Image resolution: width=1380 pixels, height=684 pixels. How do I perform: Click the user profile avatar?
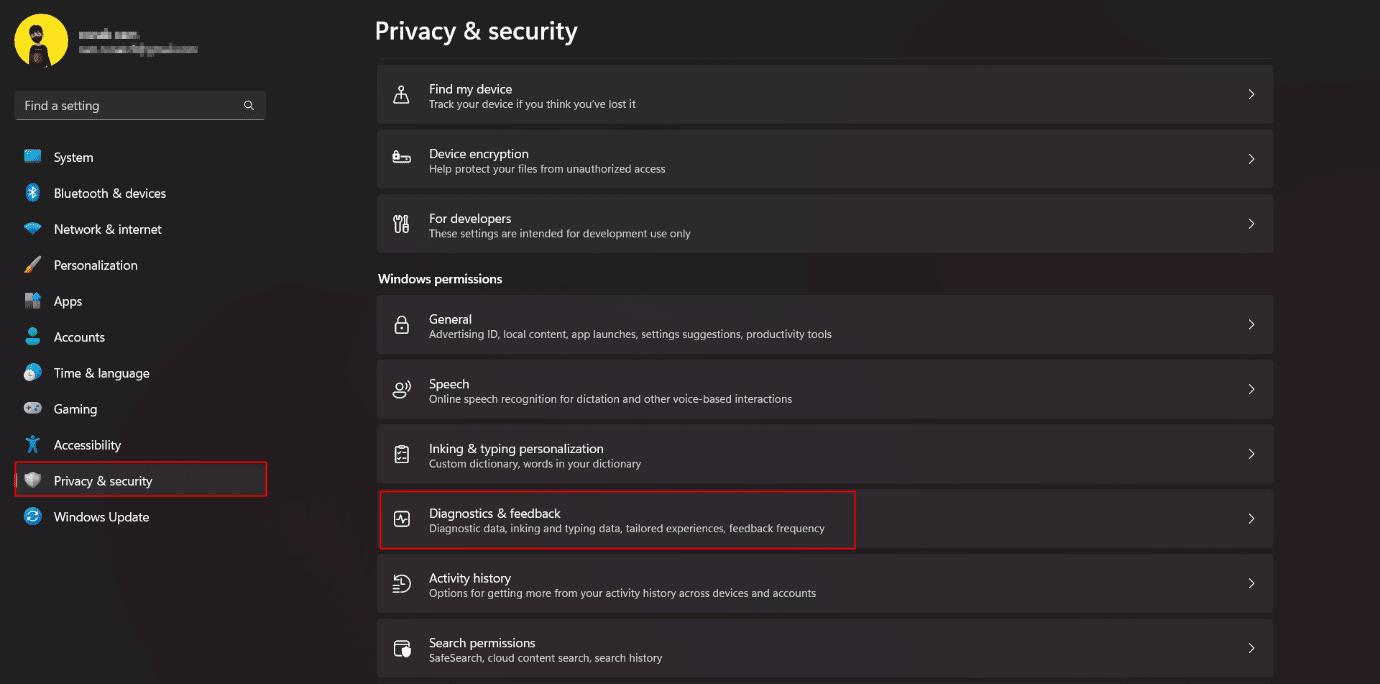click(41, 41)
